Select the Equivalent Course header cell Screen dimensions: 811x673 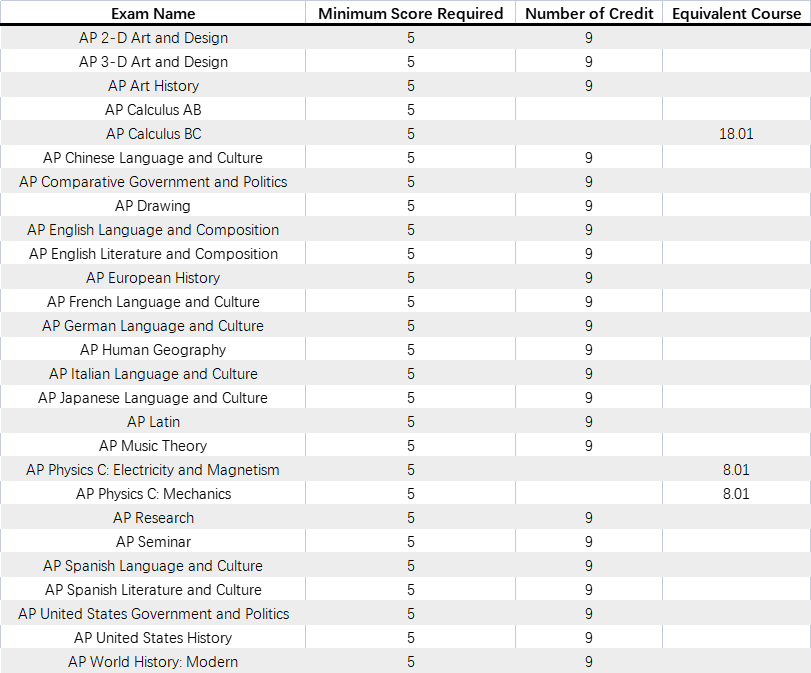coord(736,13)
